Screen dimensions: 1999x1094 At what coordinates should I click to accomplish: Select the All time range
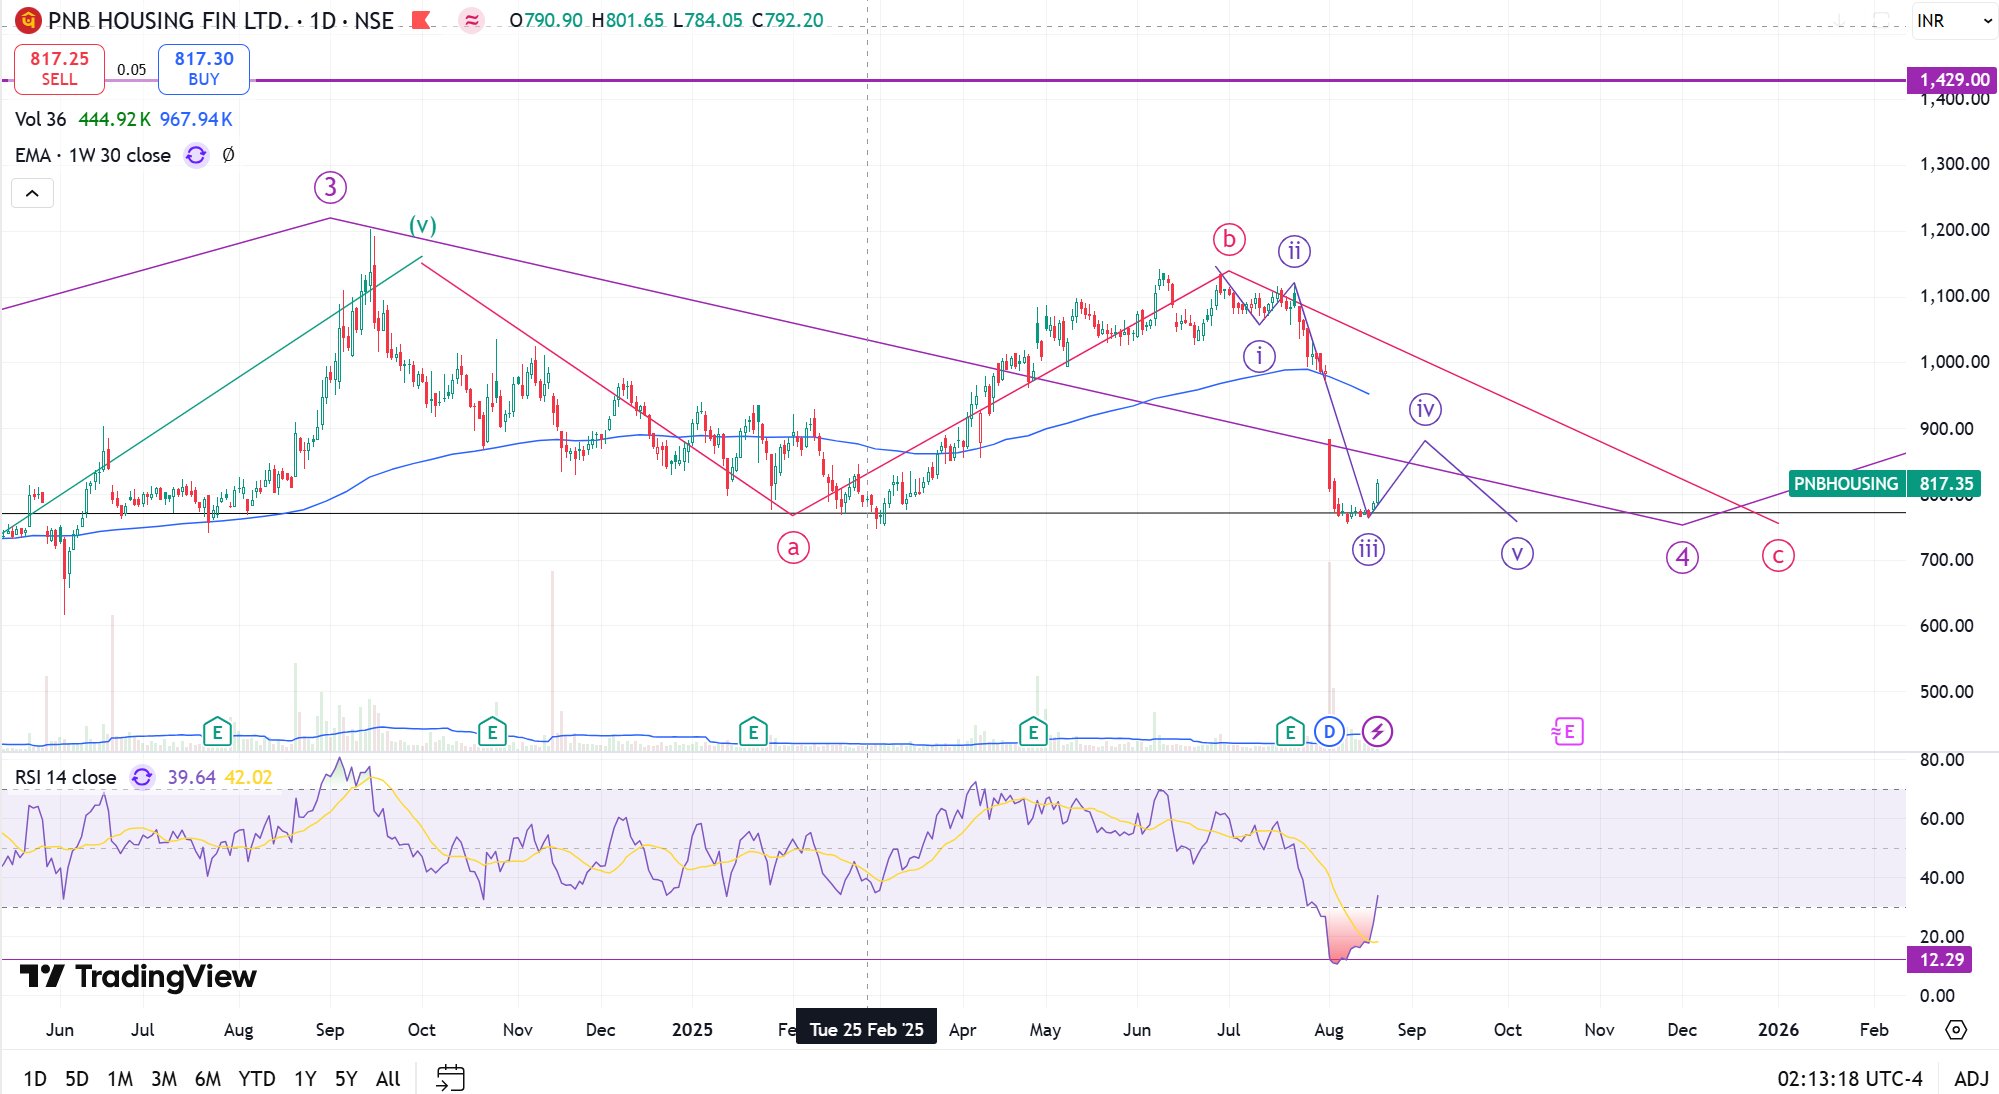388,1078
